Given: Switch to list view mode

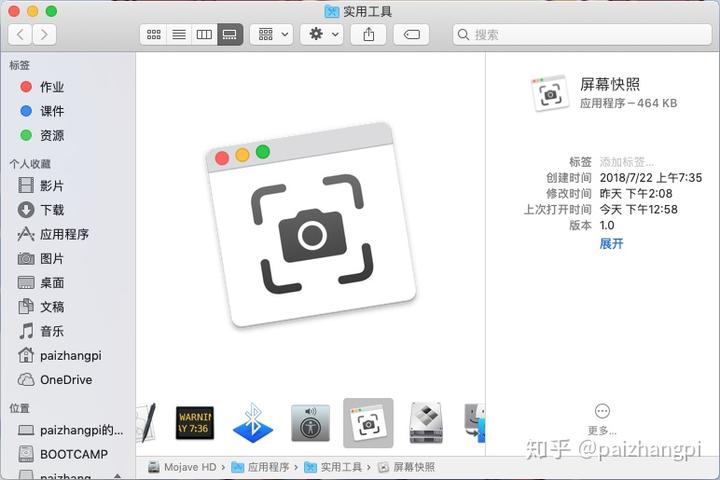Looking at the screenshot, I should click(x=179, y=34).
